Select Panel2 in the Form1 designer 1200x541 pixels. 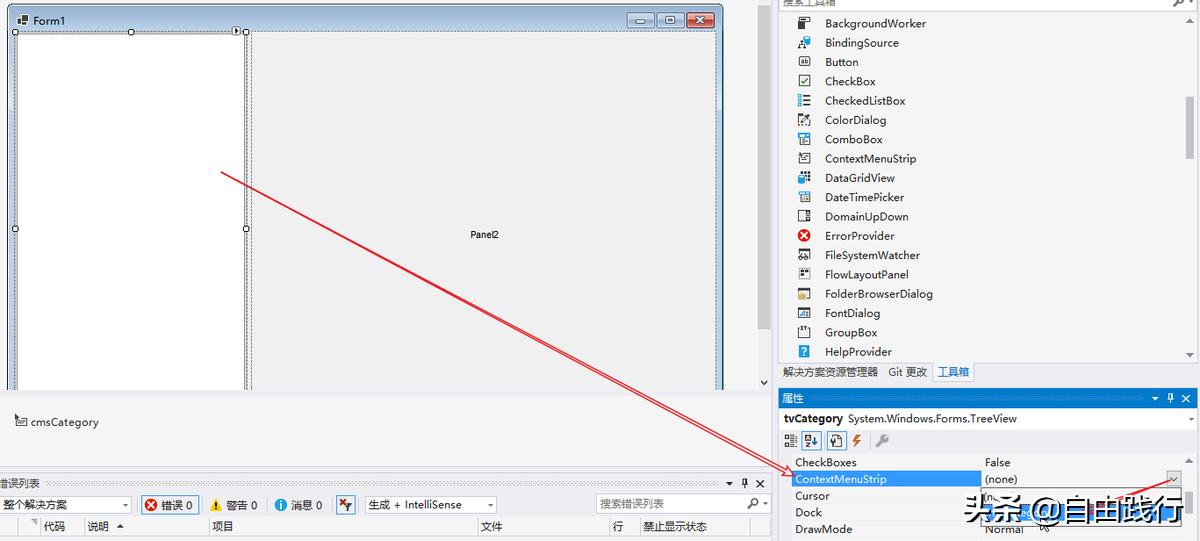coord(484,235)
